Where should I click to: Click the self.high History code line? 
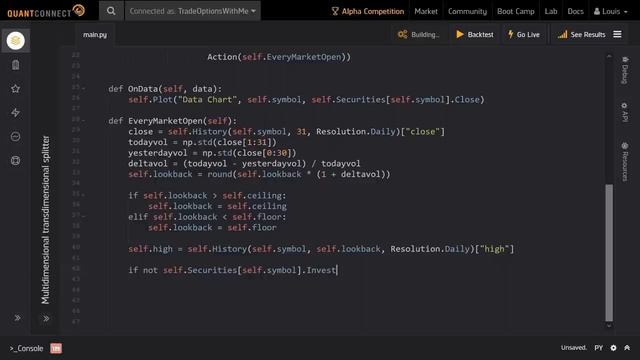coord(321,249)
